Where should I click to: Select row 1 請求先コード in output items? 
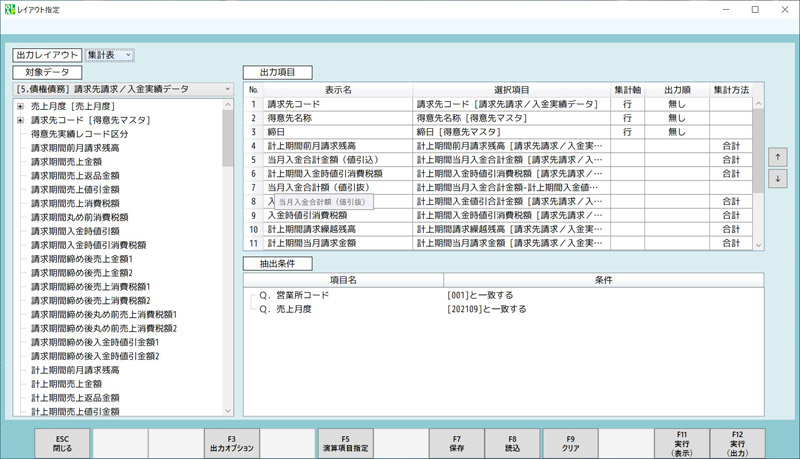[330, 103]
